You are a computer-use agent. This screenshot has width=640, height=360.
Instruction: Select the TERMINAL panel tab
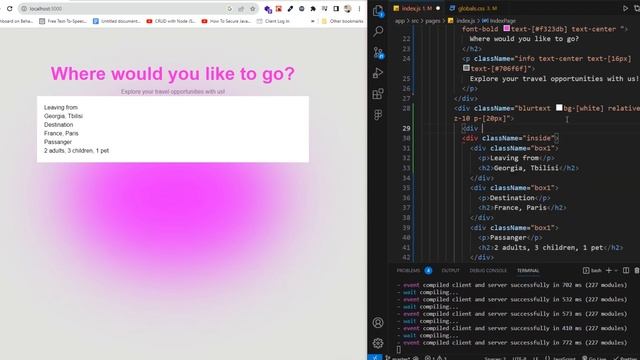pyautogui.click(x=528, y=270)
